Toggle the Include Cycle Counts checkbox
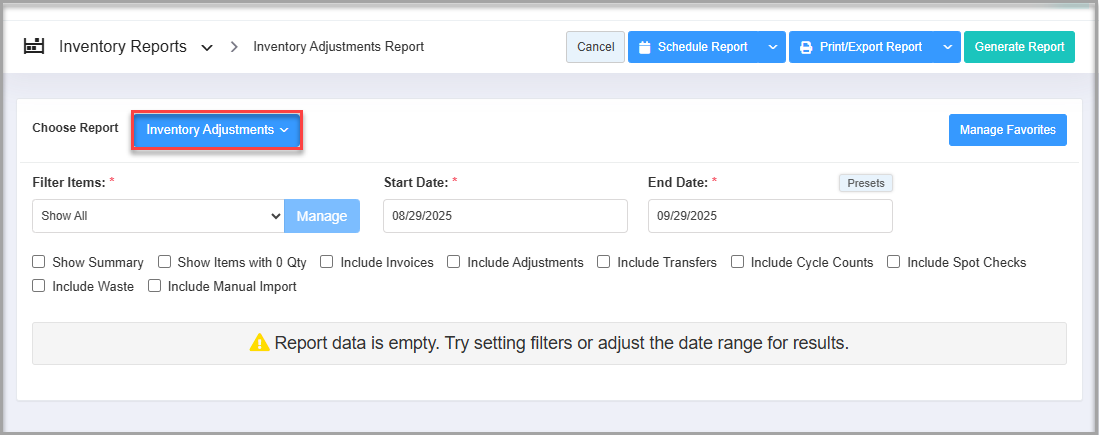 (737, 262)
